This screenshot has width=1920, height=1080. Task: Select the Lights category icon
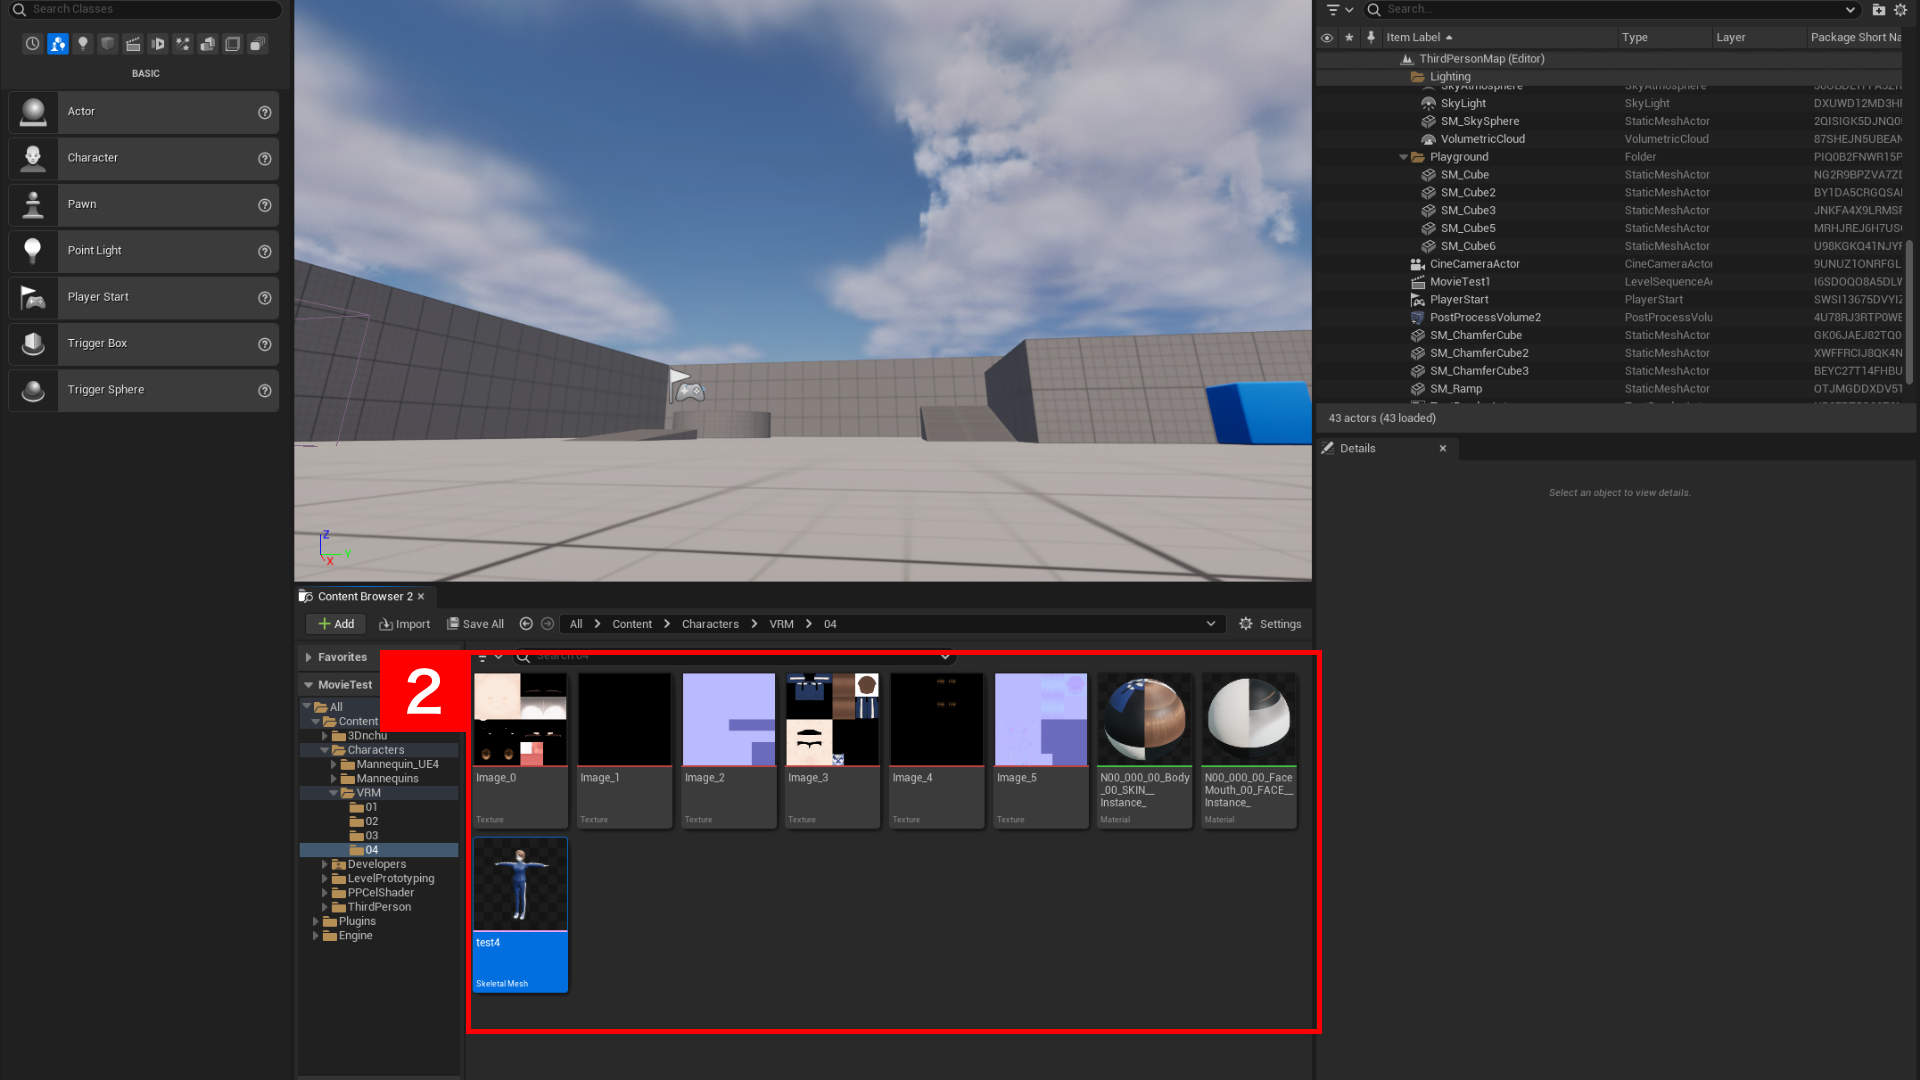[83, 44]
